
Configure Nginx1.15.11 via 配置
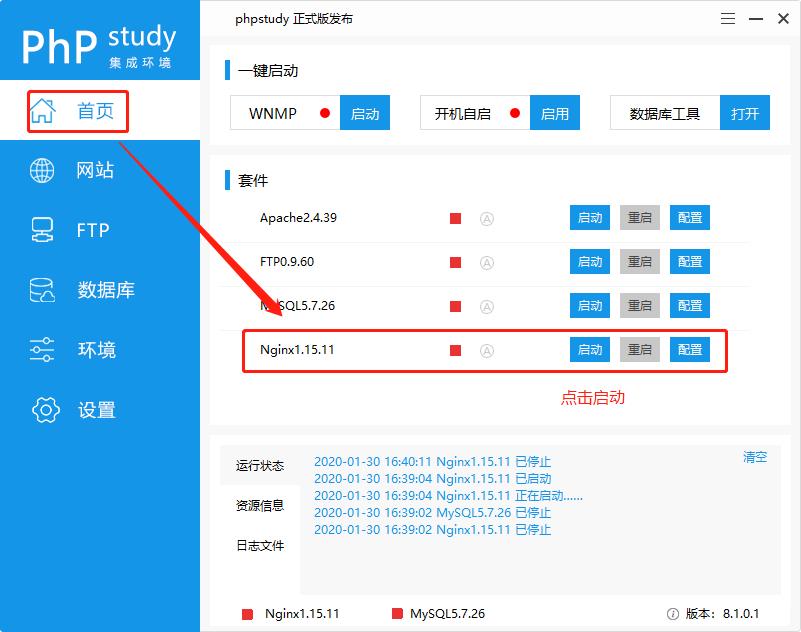click(690, 349)
